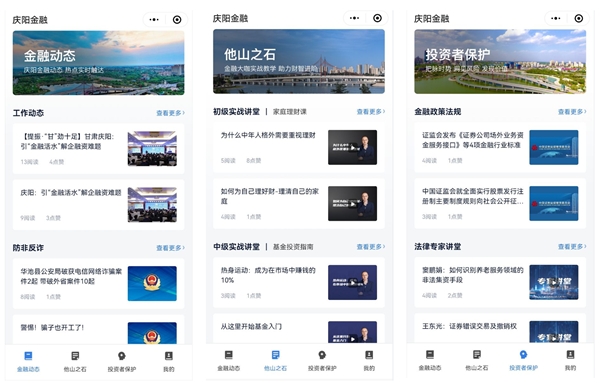Open lecture 王东光：证券错误交易及撤销权
The image size is (600, 383).
pyautogui.click(x=500, y=328)
